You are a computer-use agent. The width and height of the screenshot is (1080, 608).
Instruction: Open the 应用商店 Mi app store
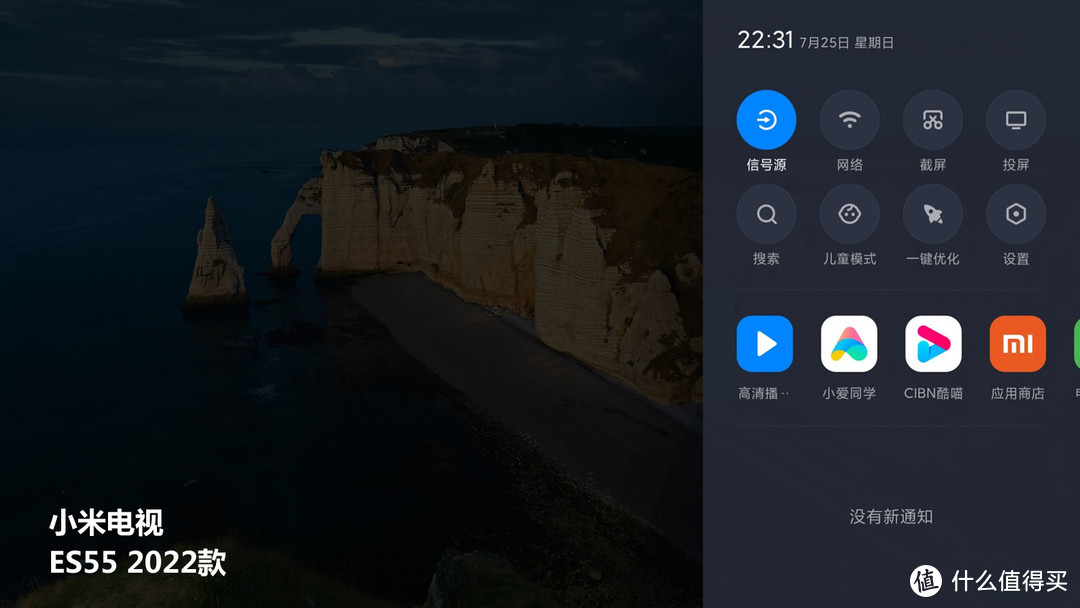click(x=1017, y=344)
